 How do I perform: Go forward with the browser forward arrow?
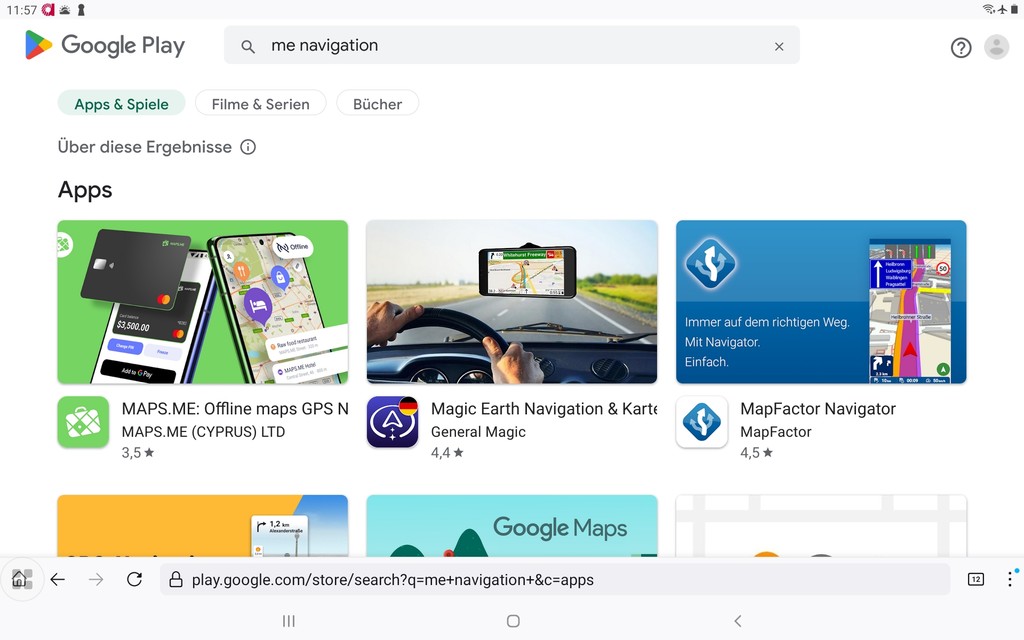[96, 579]
